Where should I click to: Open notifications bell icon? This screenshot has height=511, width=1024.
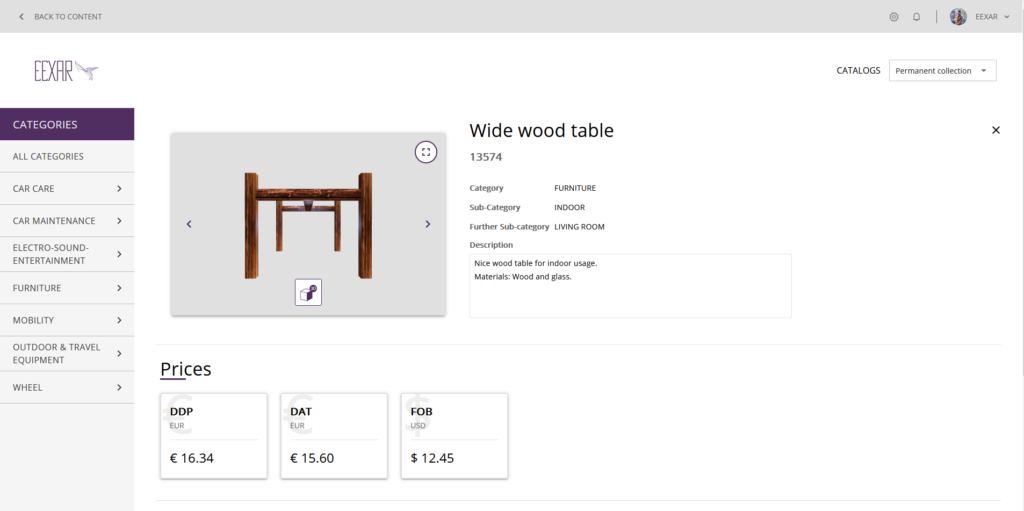point(916,17)
